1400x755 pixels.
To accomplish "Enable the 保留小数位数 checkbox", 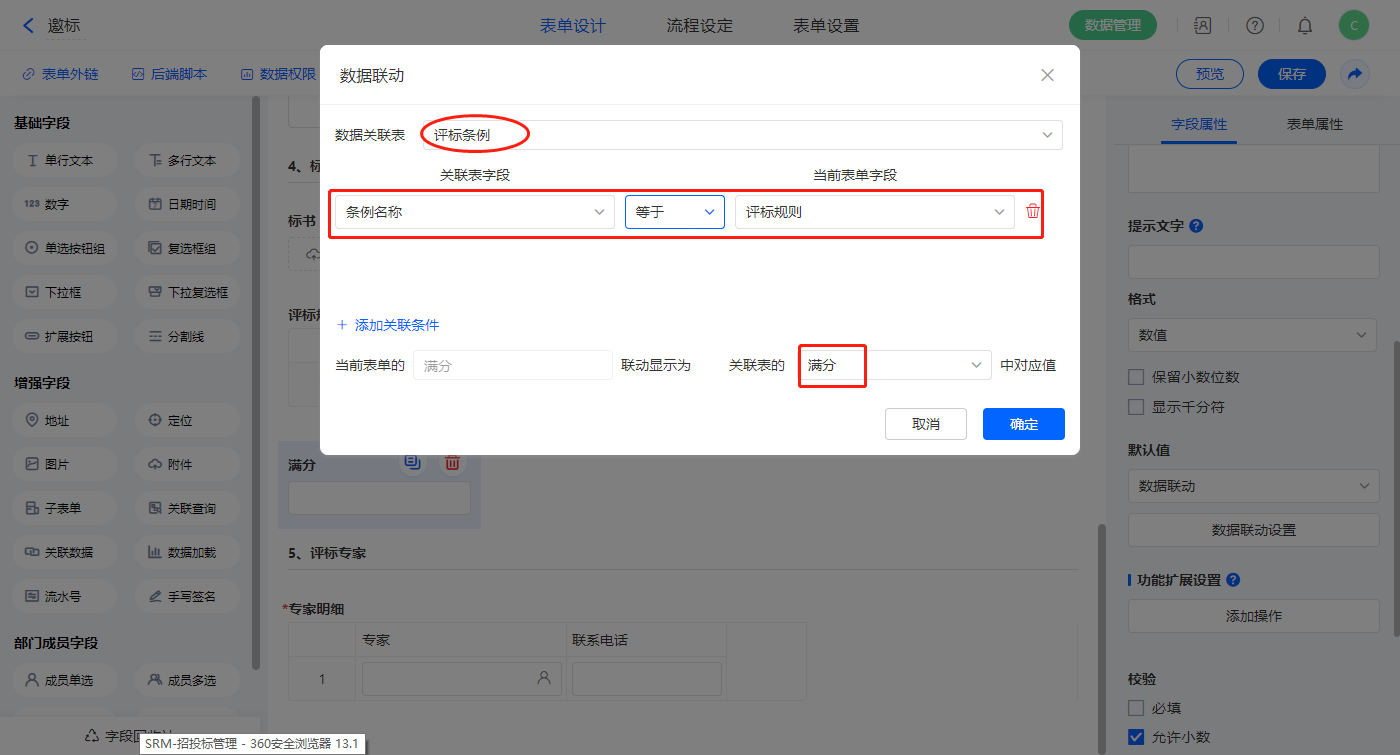I will (1136, 377).
